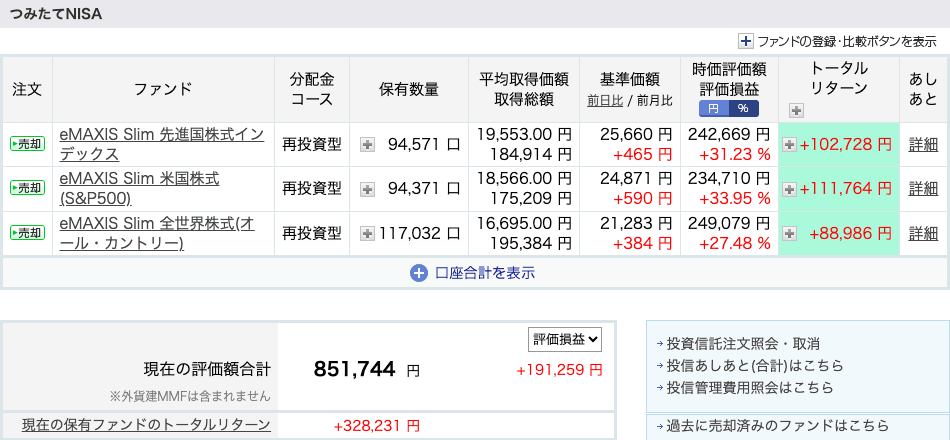Open the 評価損益 dropdown

click(x=565, y=339)
